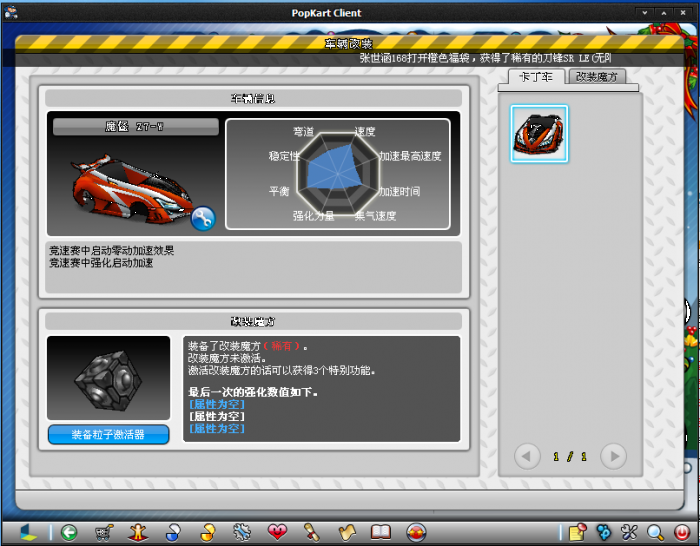The height and width of the screenshot is (546, 700).
Task: Click the blue cube logo icon
Action: pos(29,532)
